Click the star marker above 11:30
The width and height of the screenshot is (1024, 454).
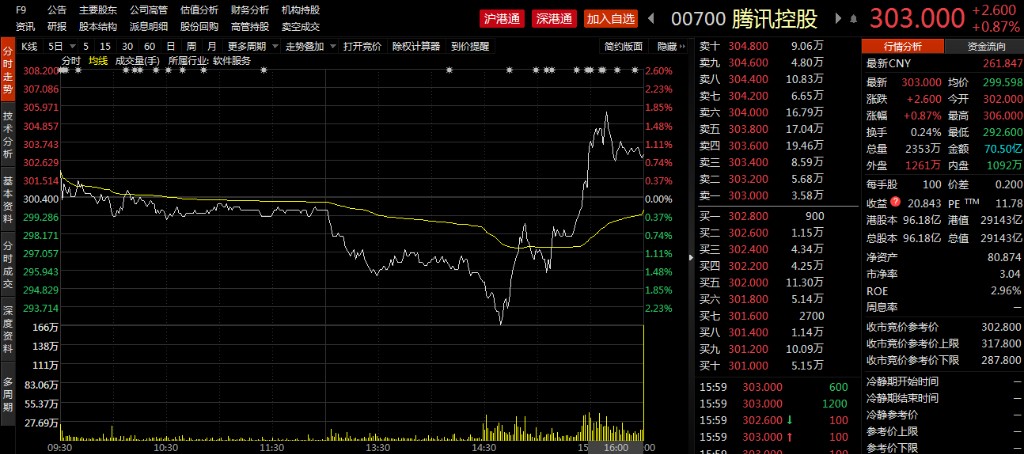click(x=263, y=70)
